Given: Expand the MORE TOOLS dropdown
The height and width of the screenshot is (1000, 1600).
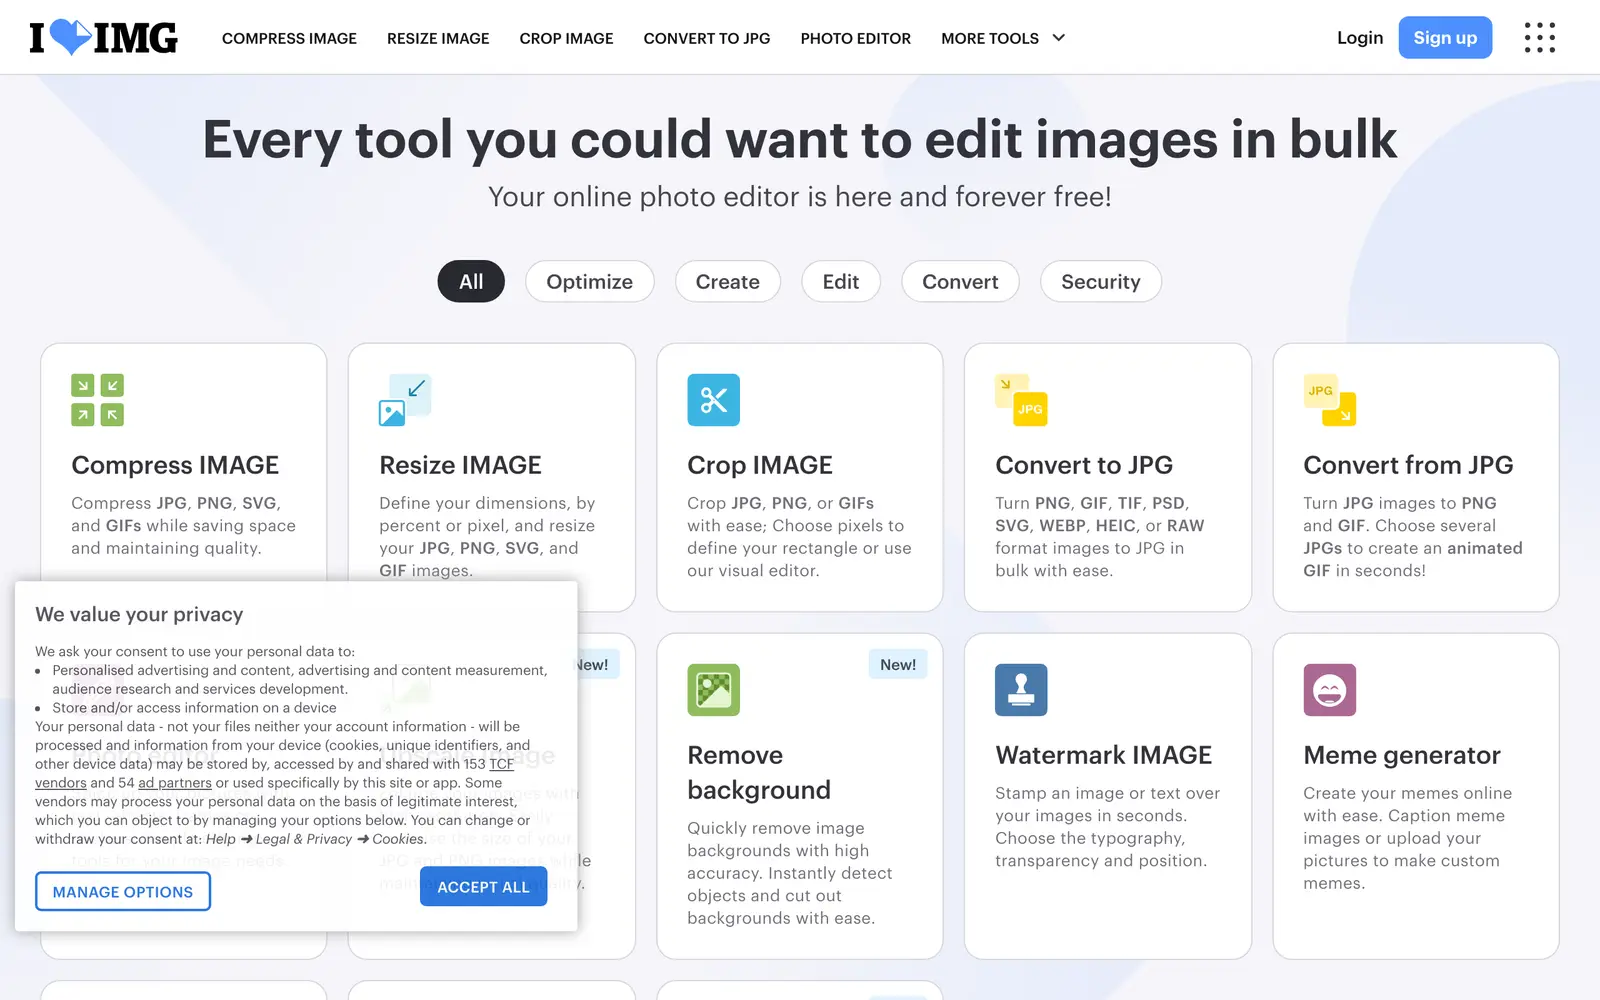Looking at the screenshot, I should (x=1003, y=38).
